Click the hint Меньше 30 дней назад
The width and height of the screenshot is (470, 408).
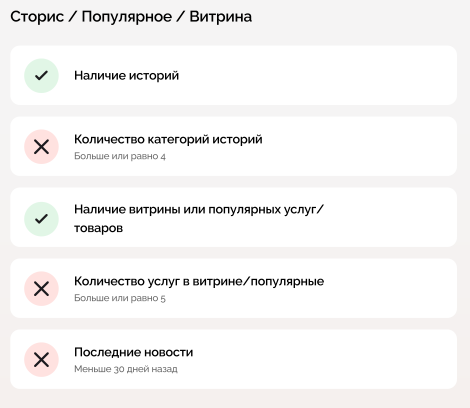click(x=126, y=369)
